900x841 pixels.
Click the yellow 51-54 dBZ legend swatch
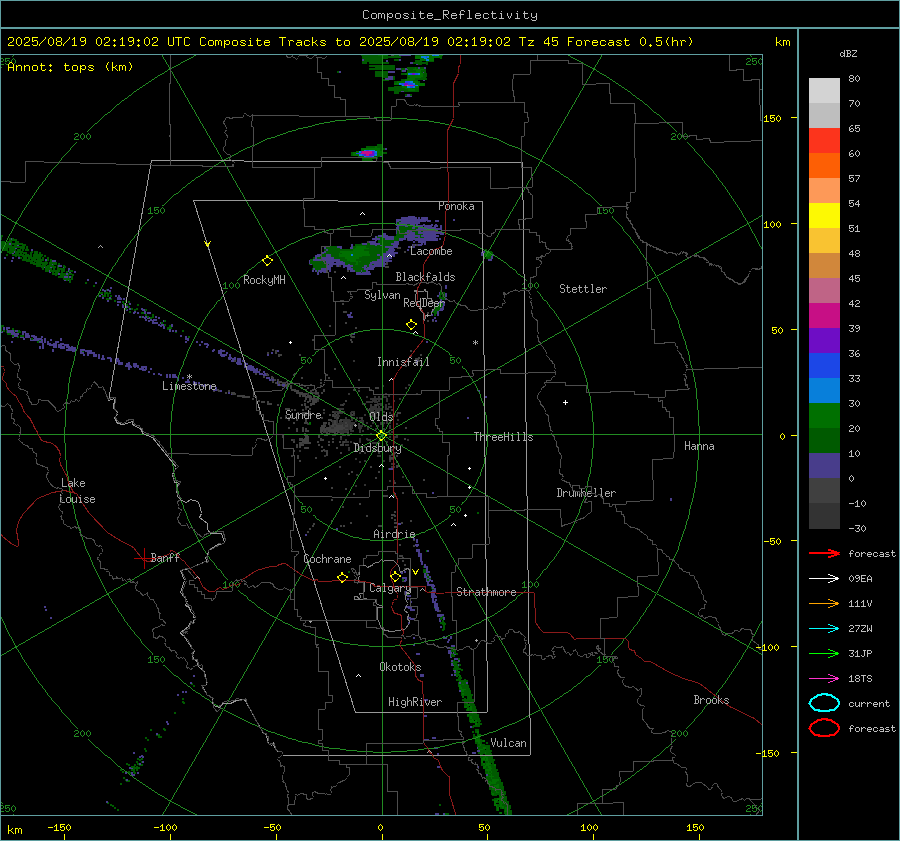[824, 216]
